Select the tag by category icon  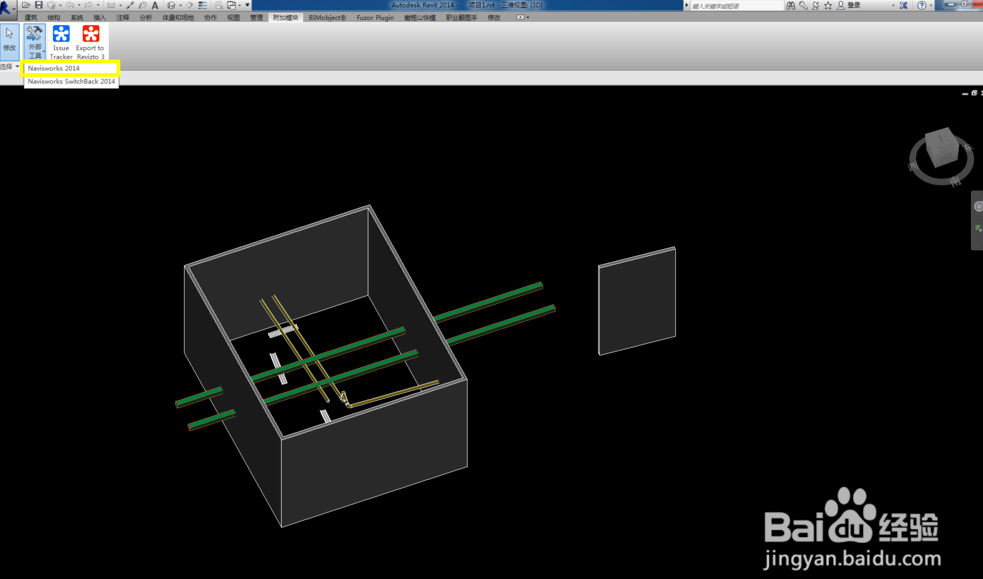pyautogui.click(x=143, y=5)
